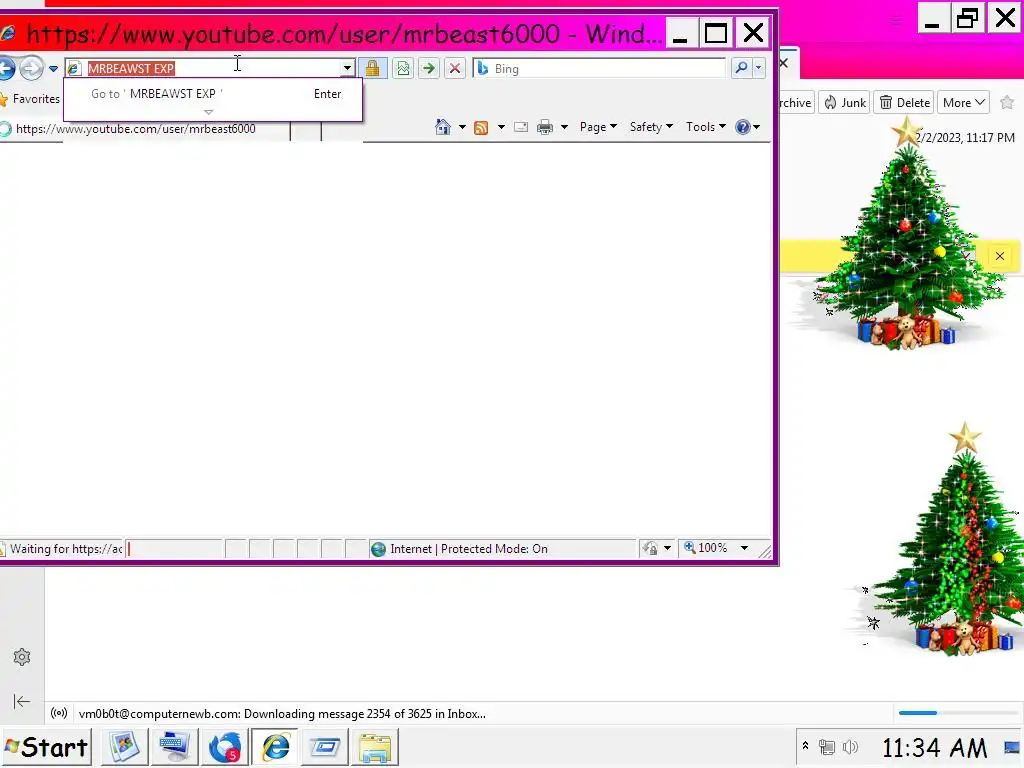Expand Home button dropdown arrow
The image size is (1024, 768).
click(x=462, y=127)
